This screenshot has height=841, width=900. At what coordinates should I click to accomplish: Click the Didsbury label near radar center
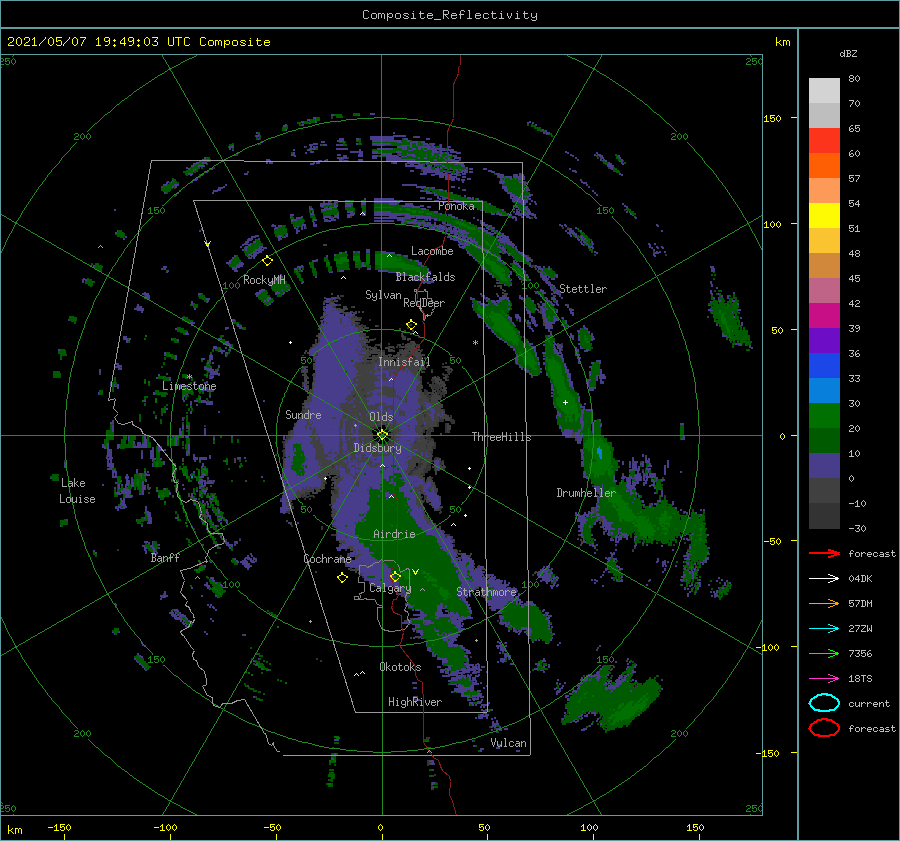(x=377, y=448)
